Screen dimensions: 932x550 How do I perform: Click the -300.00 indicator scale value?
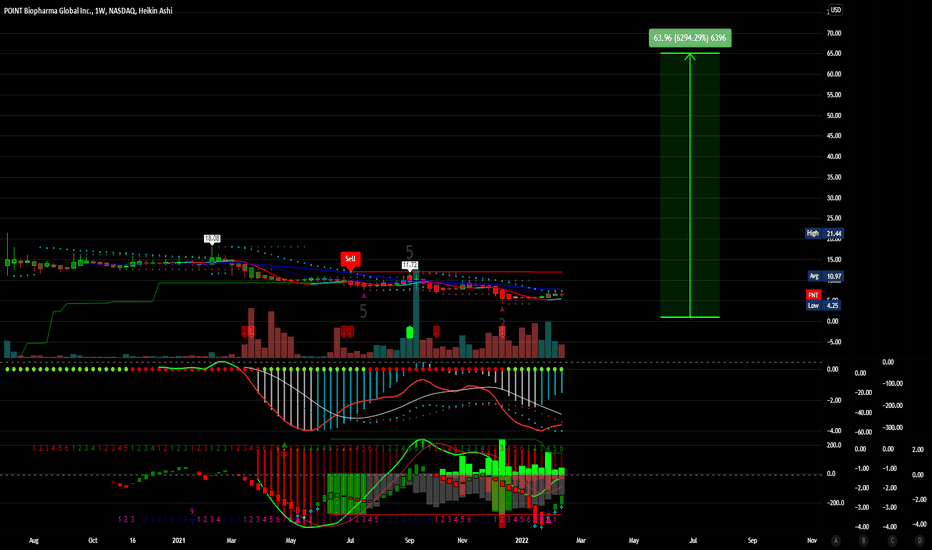click(x=893, y=428)
